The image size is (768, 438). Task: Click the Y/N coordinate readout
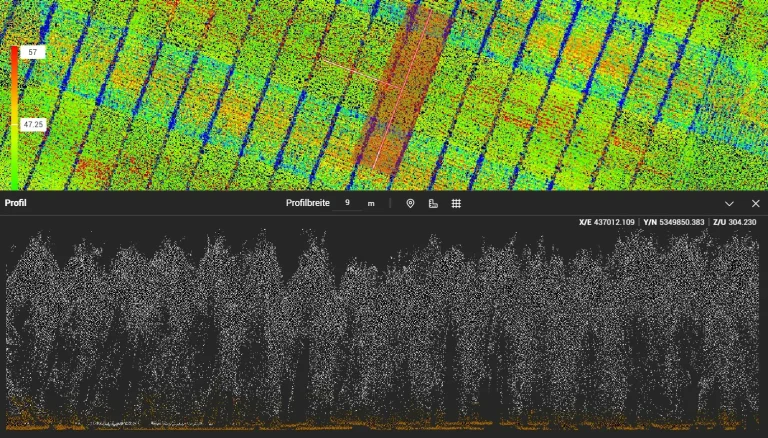click(675, 222)
